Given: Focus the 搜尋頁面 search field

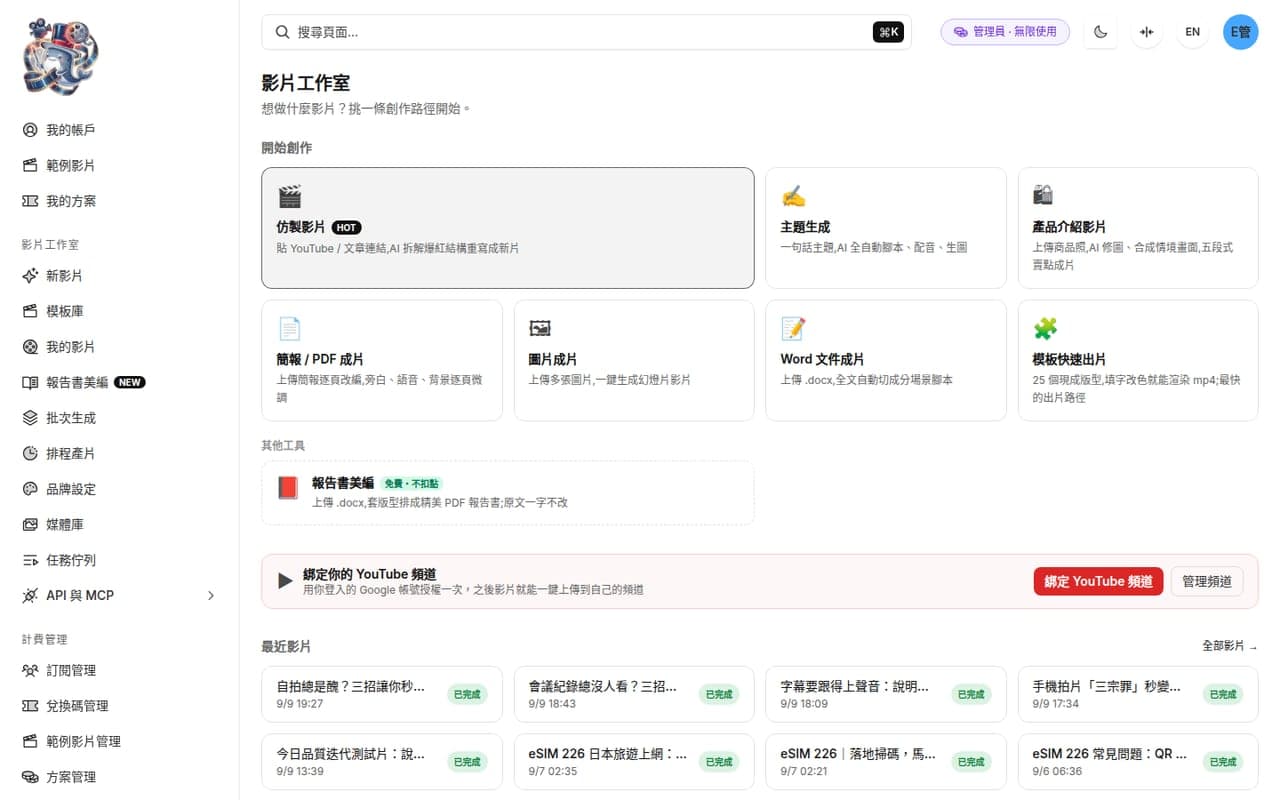Looking at the screenshot, I should (x=586, y=32).
